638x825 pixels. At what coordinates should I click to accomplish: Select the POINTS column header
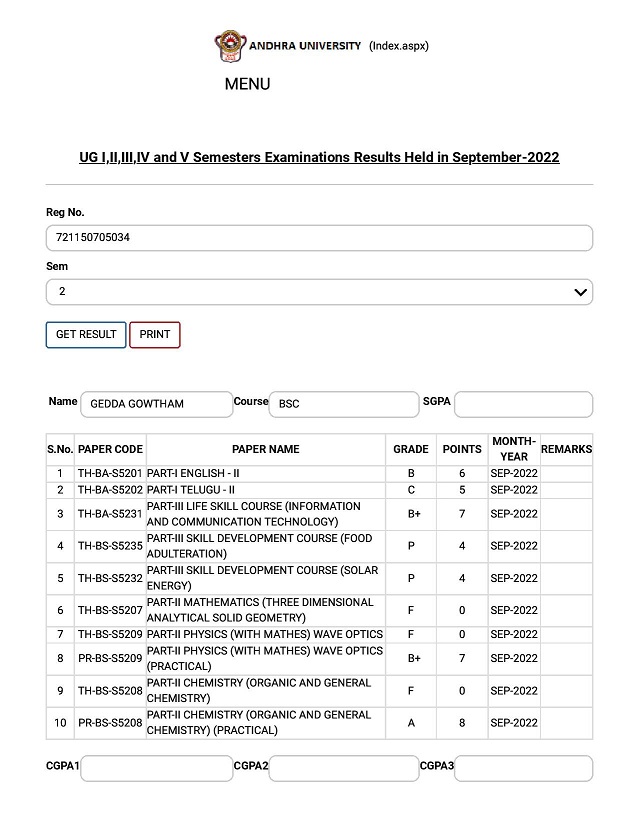tap(462, 449)
